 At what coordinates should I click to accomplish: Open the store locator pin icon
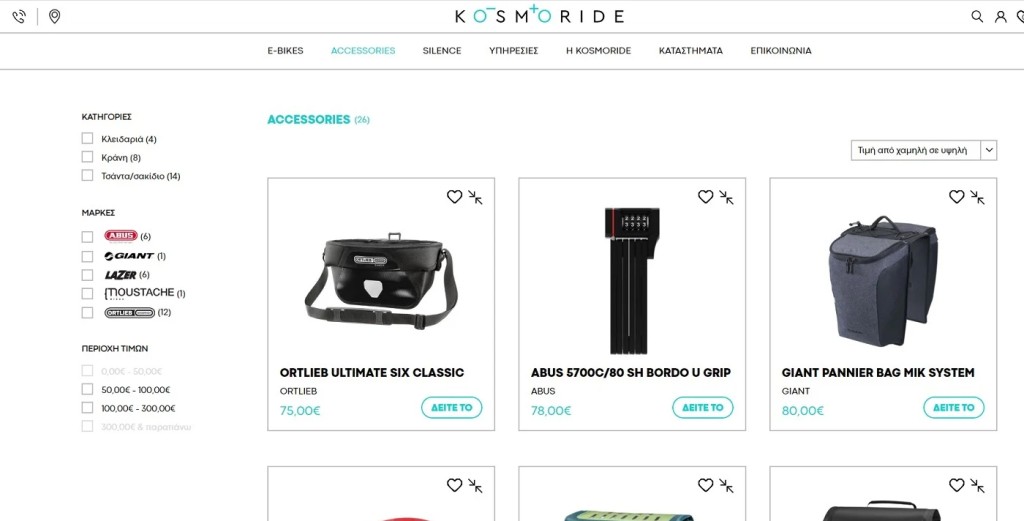tap(55, 16)
